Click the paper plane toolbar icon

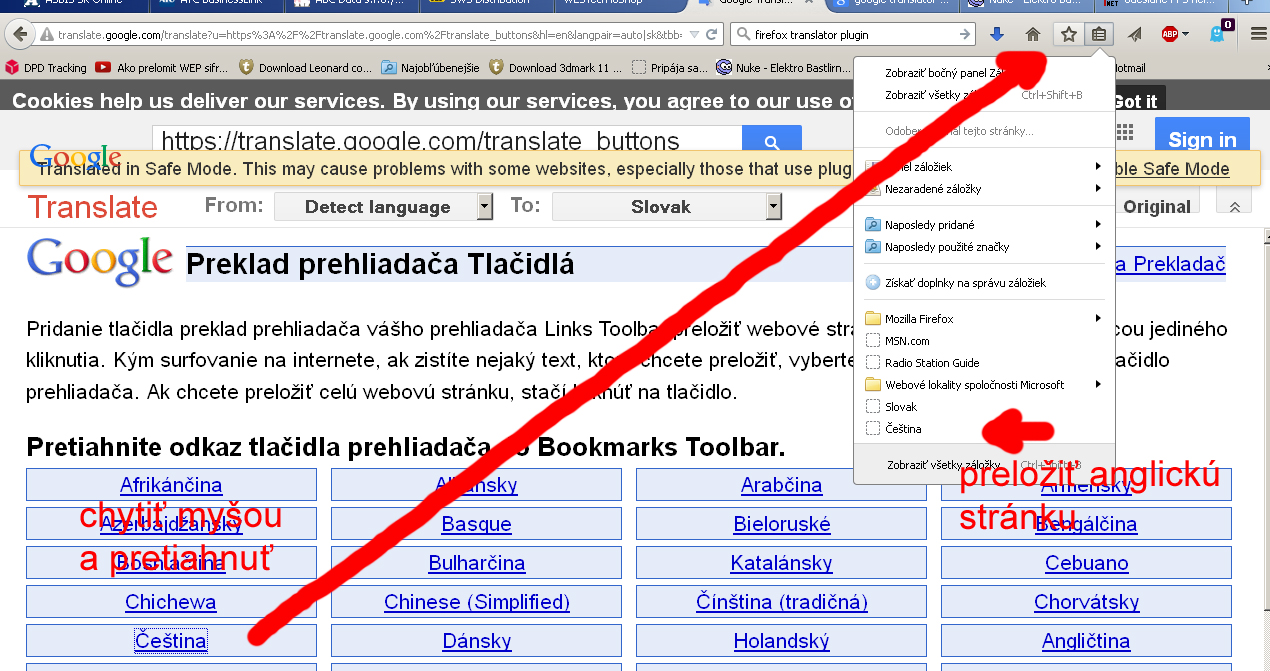(1135, 34)
